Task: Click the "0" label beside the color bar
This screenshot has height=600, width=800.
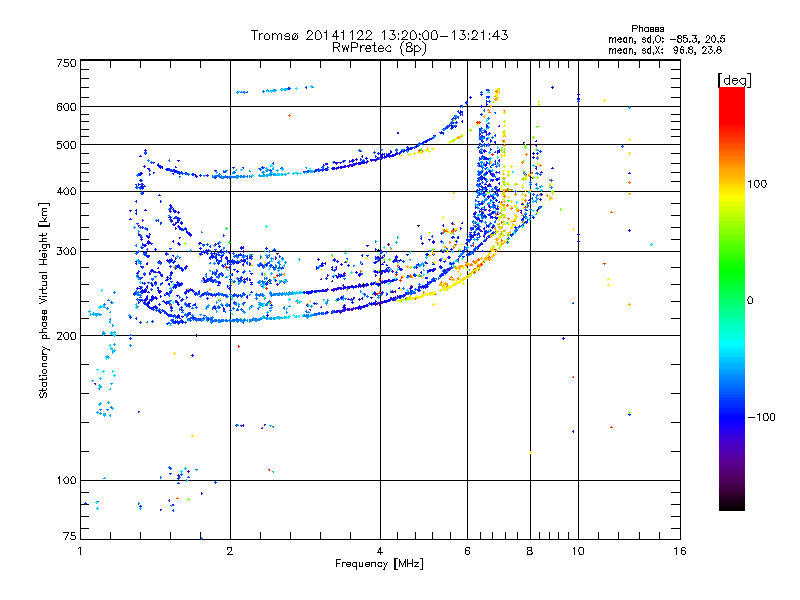Action: [750, 300]
